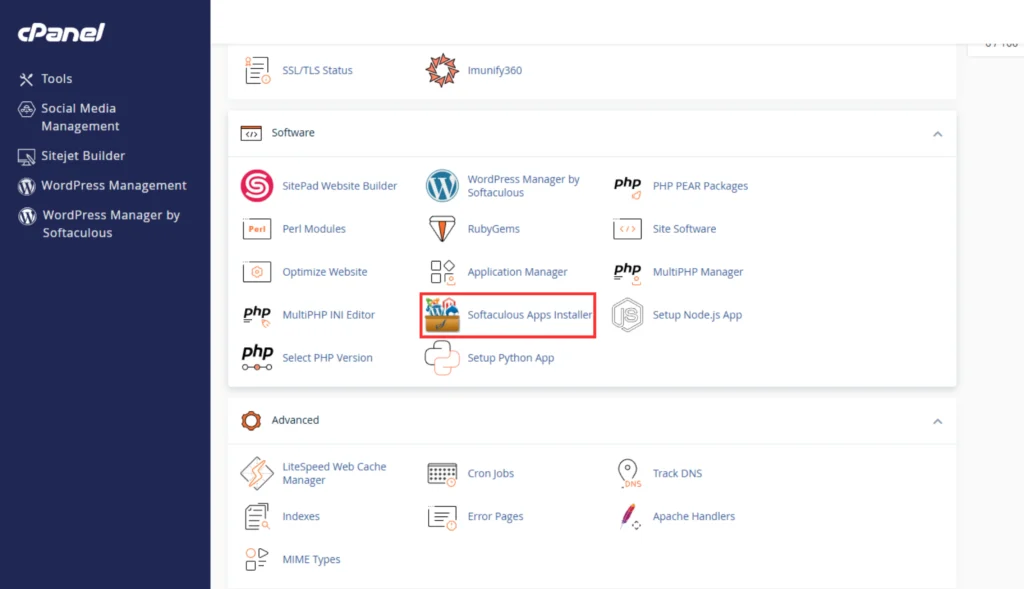1024x589 pixels.
Task: Open the Site Software link
Action: click(684, 229)
